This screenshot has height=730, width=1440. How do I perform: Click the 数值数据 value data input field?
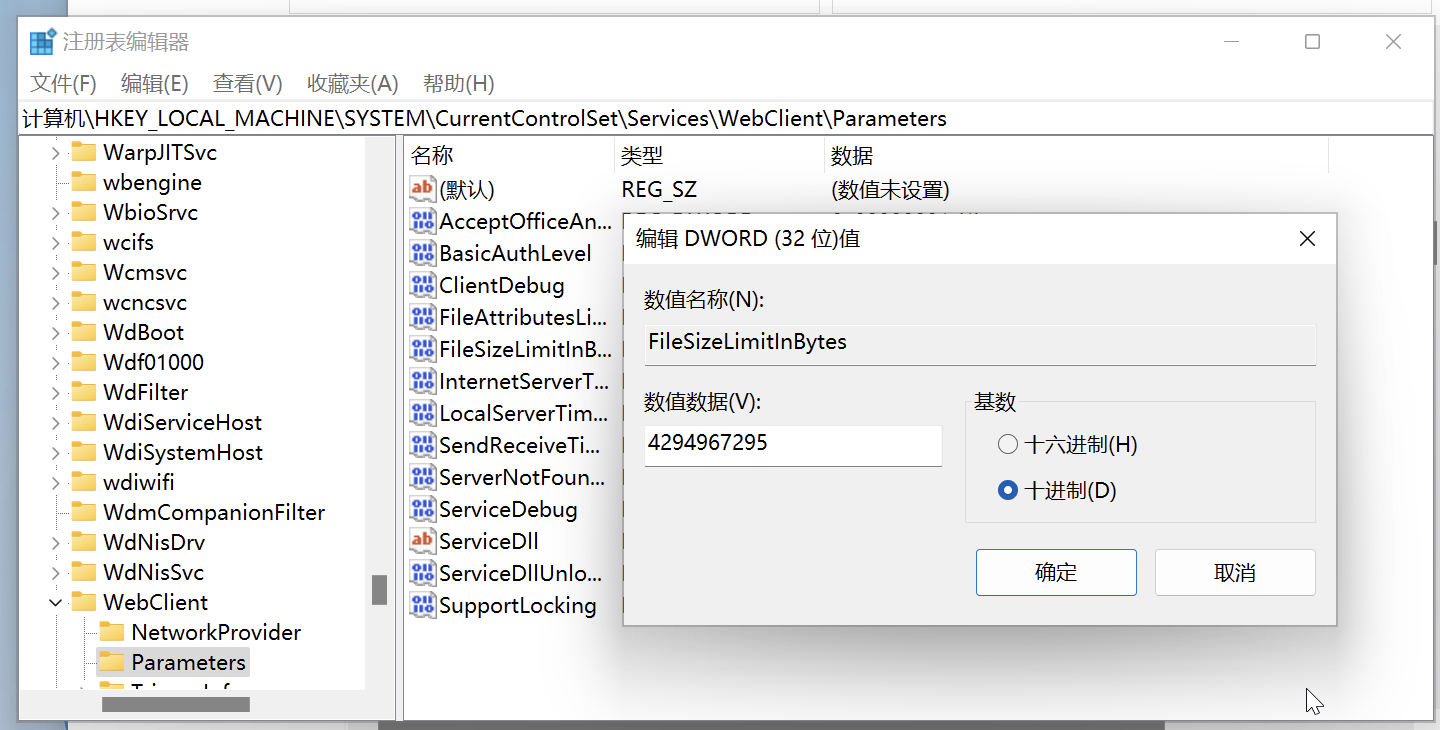pyautogui.click(x=793, y=445)
